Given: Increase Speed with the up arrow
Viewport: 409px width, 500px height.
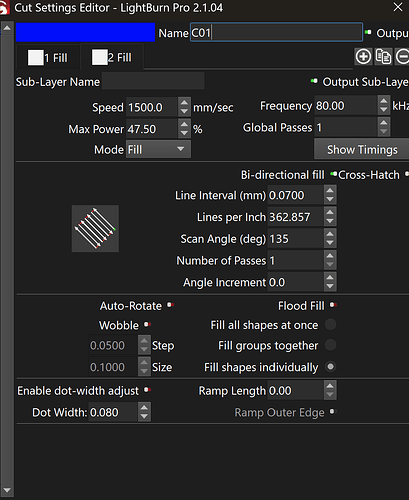Looking at the screenshot, I should tap(184, 102).
